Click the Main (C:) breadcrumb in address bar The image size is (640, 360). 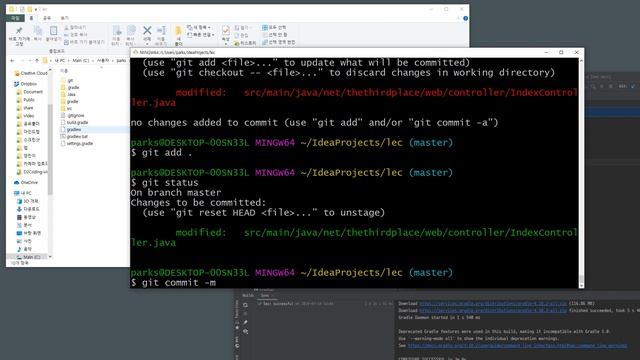pyautogui.click(x=81, y=60)
